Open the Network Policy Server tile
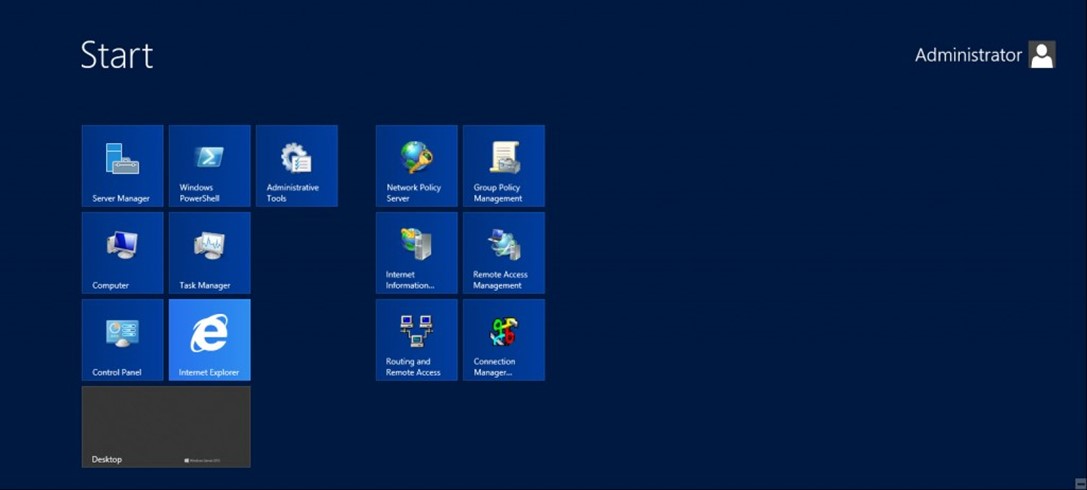 pyautogui.click(x=417, y=166)
